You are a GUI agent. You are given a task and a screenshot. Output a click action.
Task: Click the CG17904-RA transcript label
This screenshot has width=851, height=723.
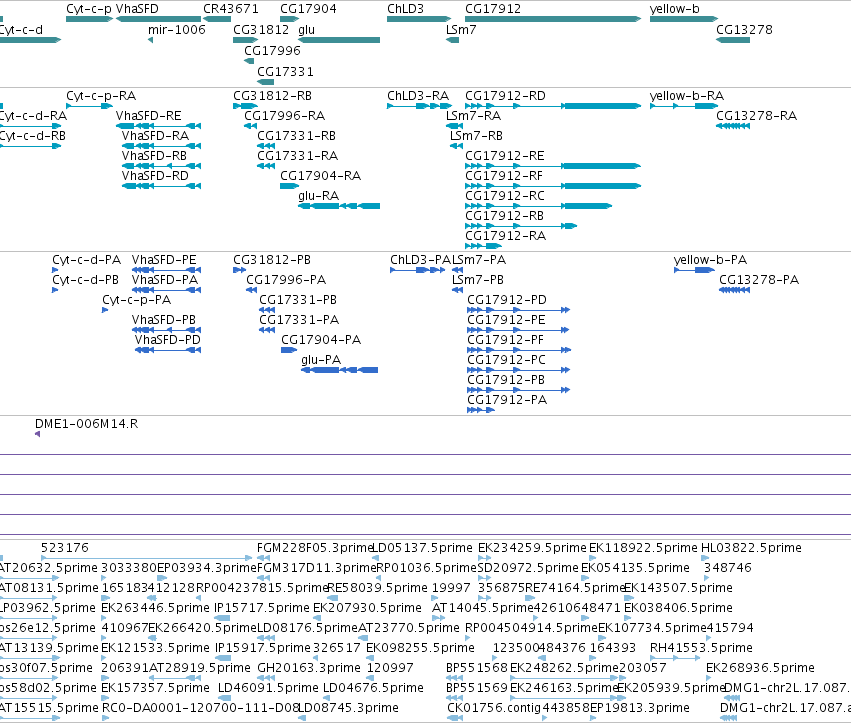tap(321, 176)
